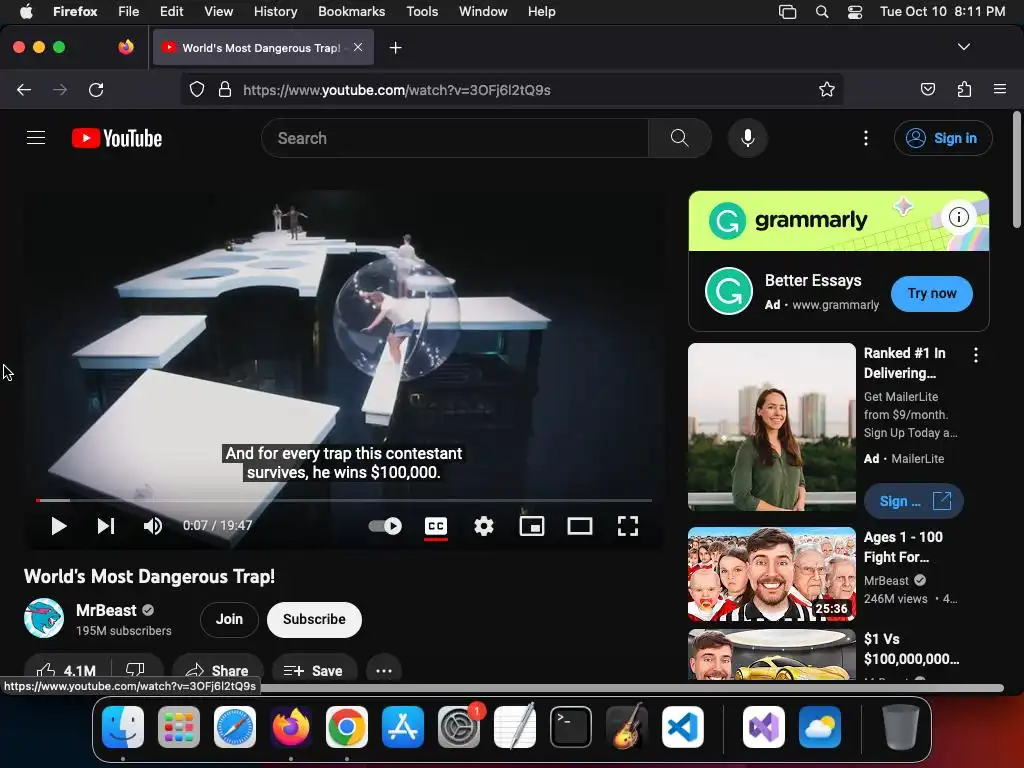Reload the current page
This screenshot has width=1024, height=768.
tap(96, 89)
